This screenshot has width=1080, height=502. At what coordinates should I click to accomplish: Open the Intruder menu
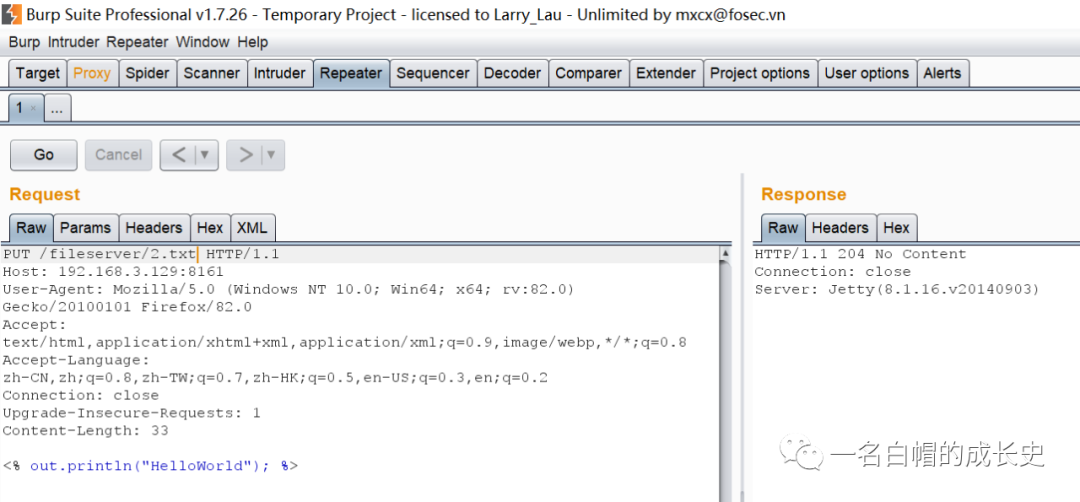[x=74, y=42]
